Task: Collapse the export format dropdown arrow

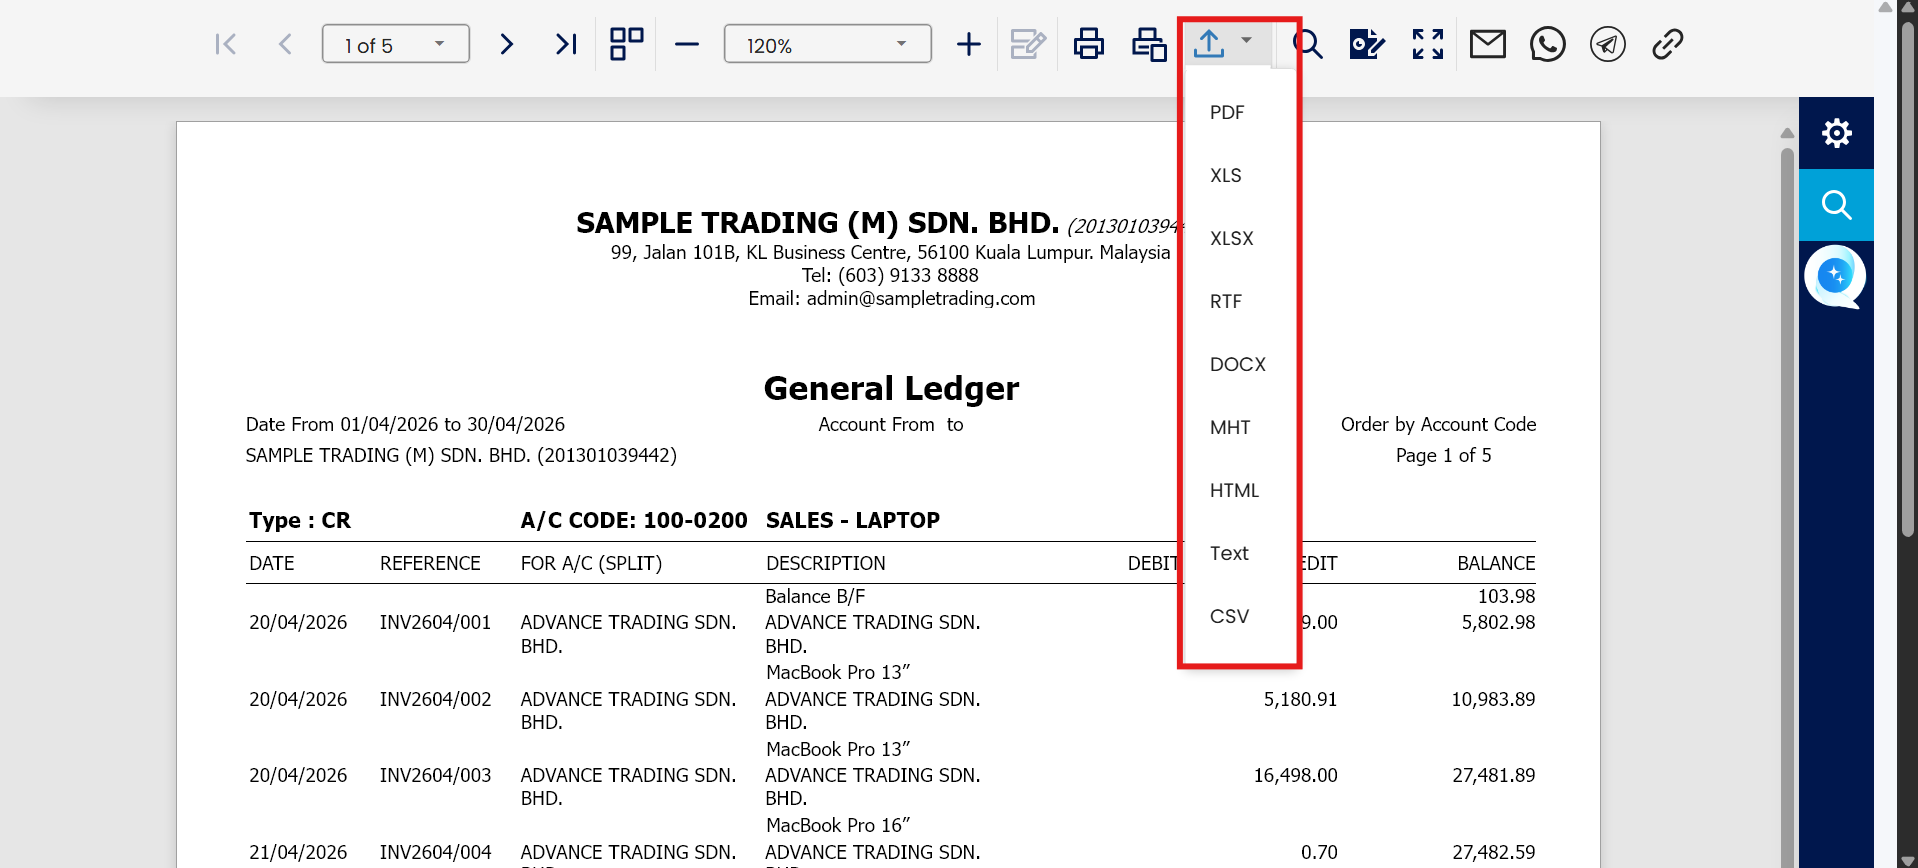Action: [1247, 41]
